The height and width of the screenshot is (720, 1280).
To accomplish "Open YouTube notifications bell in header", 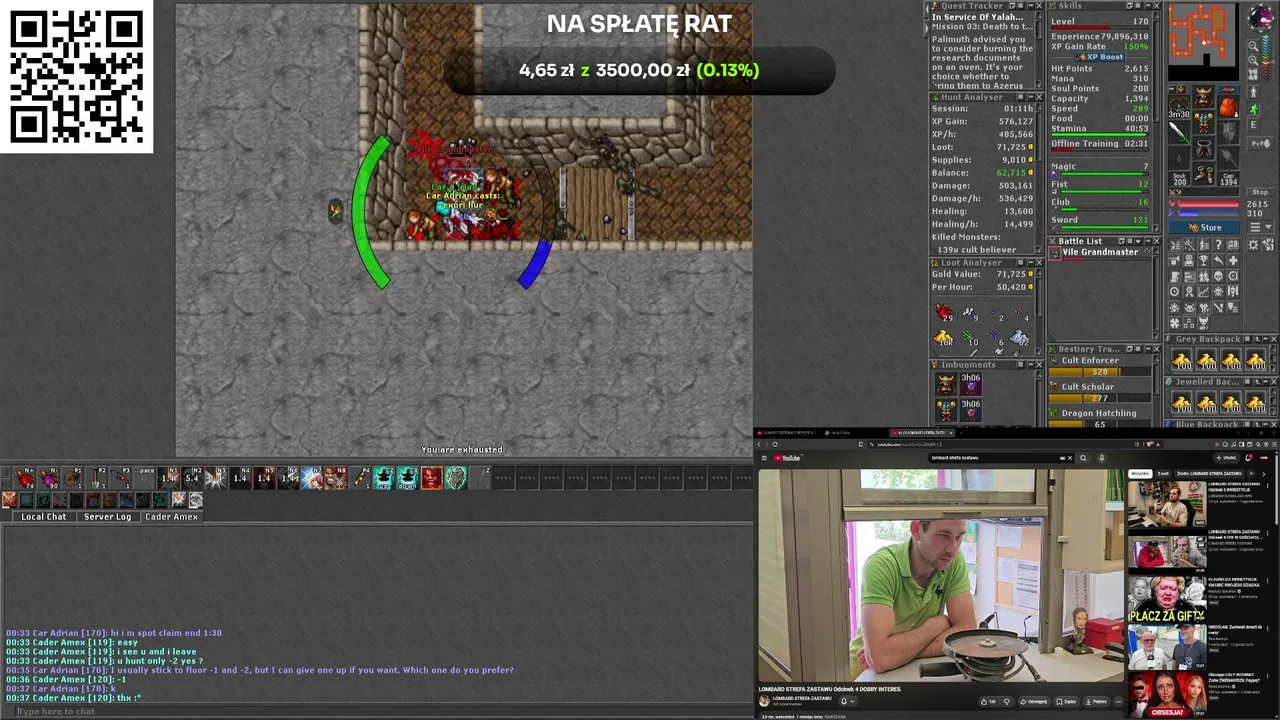I will click(1248, 458).
